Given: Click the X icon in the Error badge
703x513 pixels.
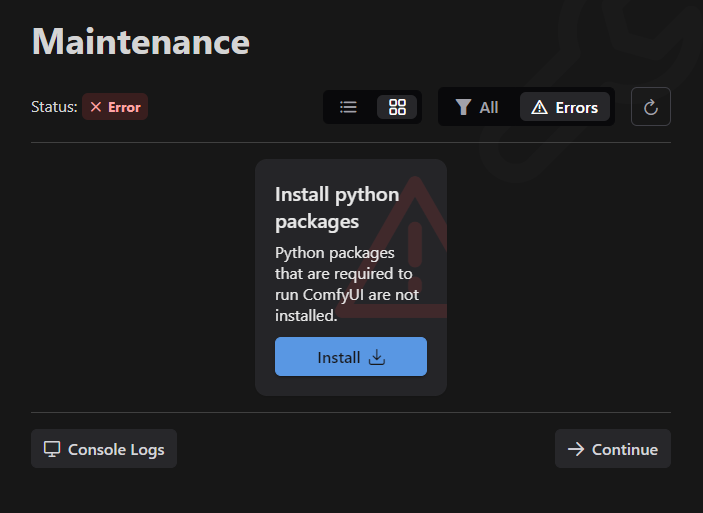Looking at the screenshot, I should coord(96,107).
